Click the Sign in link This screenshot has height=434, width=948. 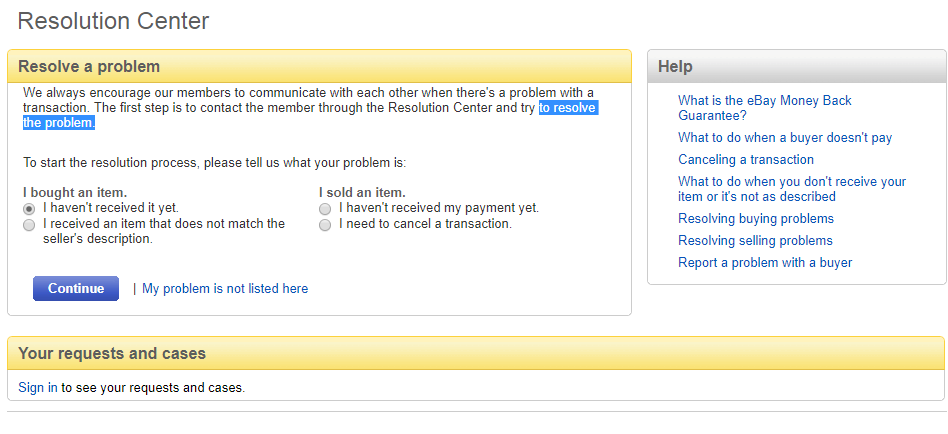[37, 387]
